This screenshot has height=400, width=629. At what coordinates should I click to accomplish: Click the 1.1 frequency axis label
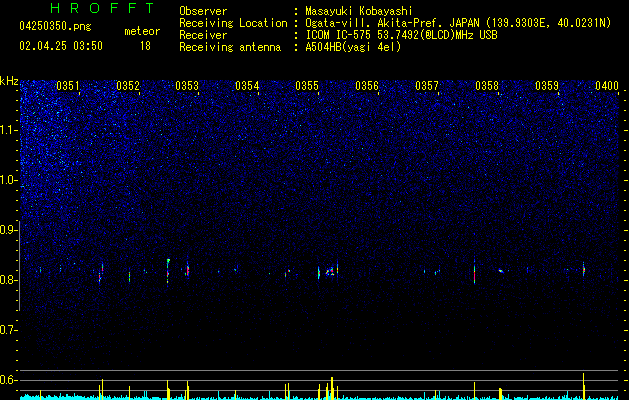click(9, 130)
